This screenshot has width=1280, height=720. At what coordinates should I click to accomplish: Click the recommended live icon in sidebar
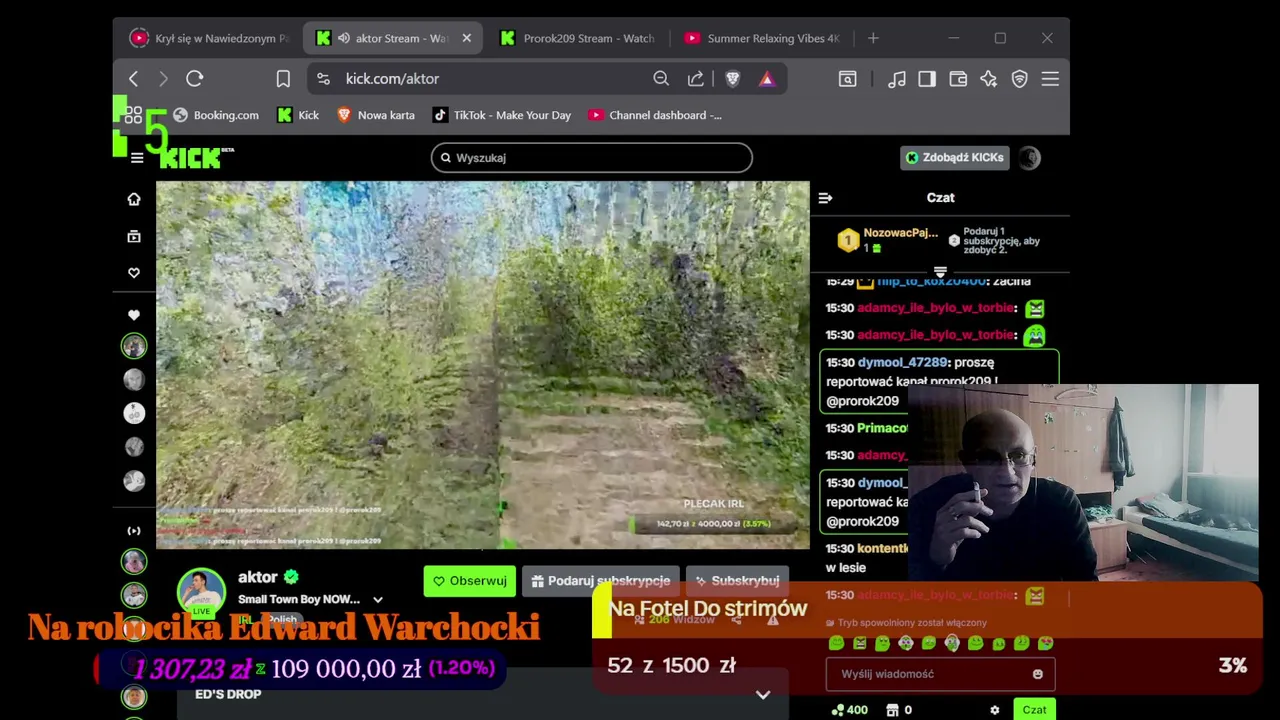pos(134,531)
